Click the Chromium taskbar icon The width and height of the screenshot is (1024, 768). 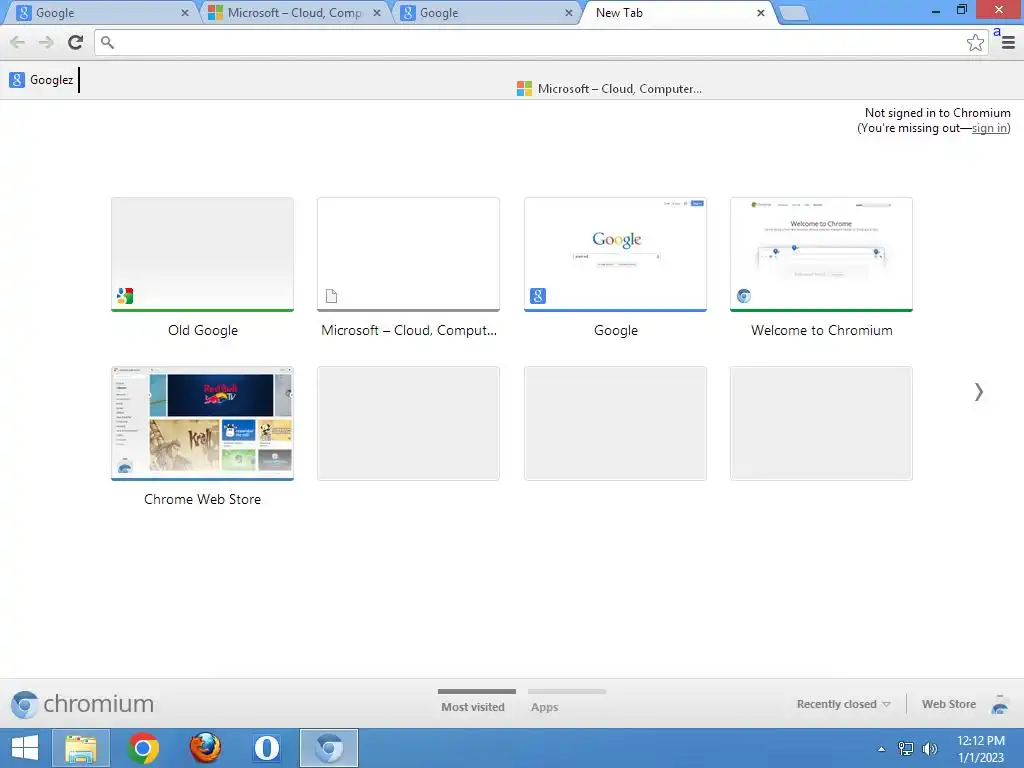(329, 748)
